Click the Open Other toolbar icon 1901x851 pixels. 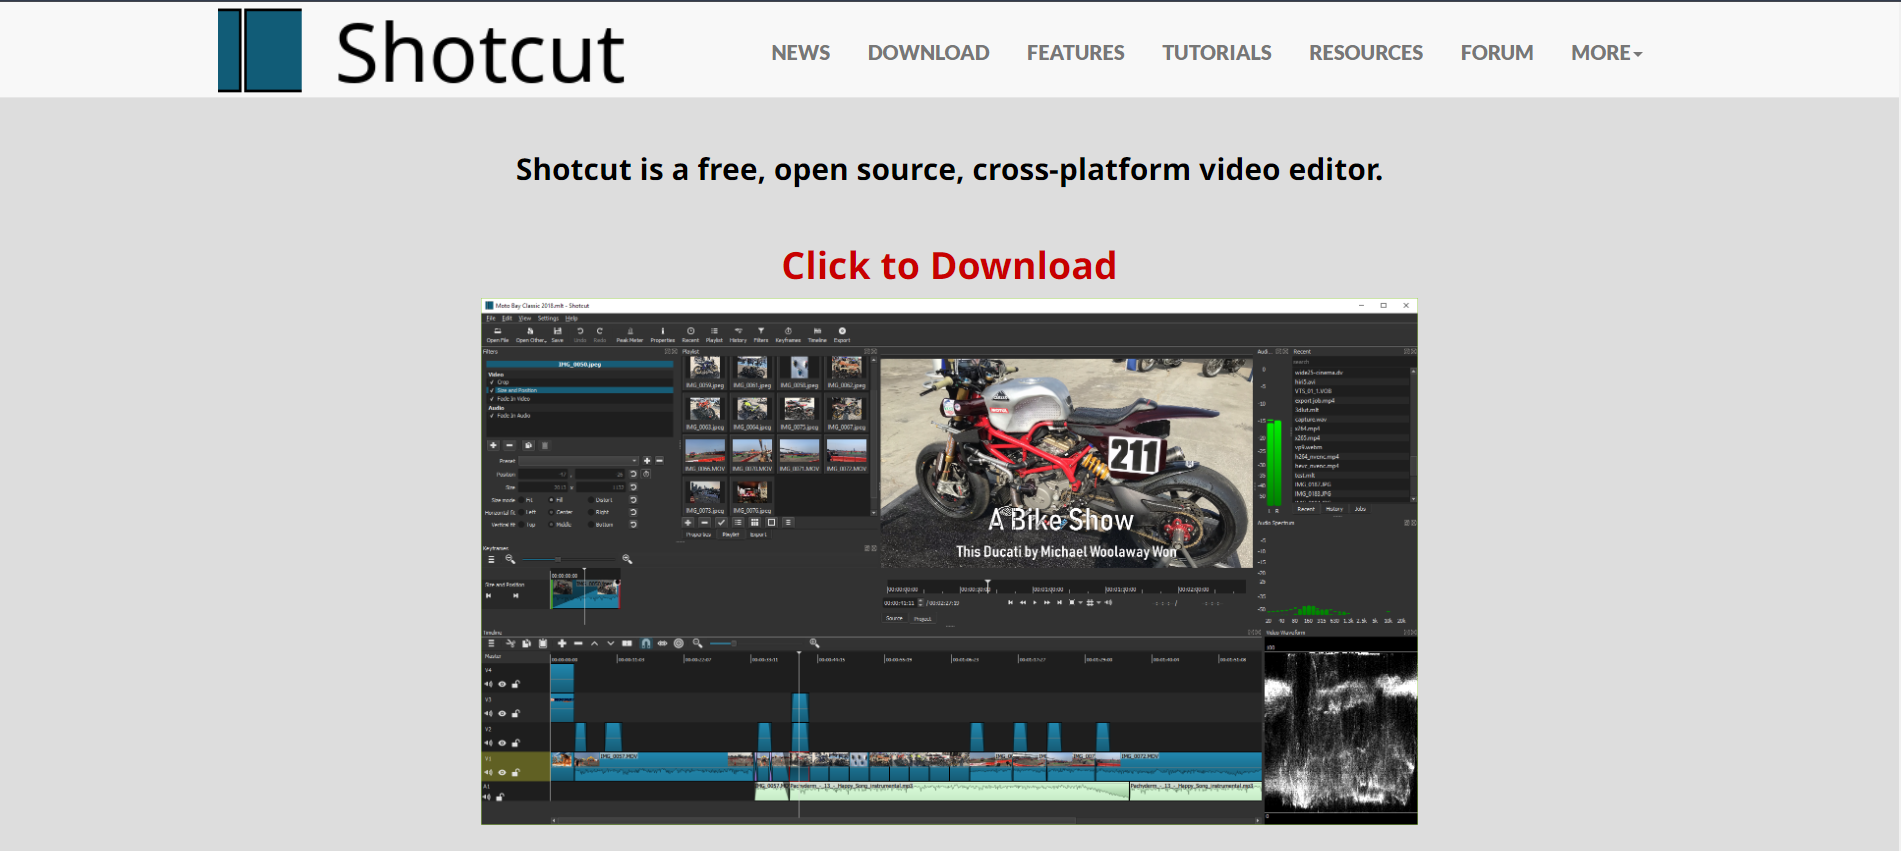531,334
